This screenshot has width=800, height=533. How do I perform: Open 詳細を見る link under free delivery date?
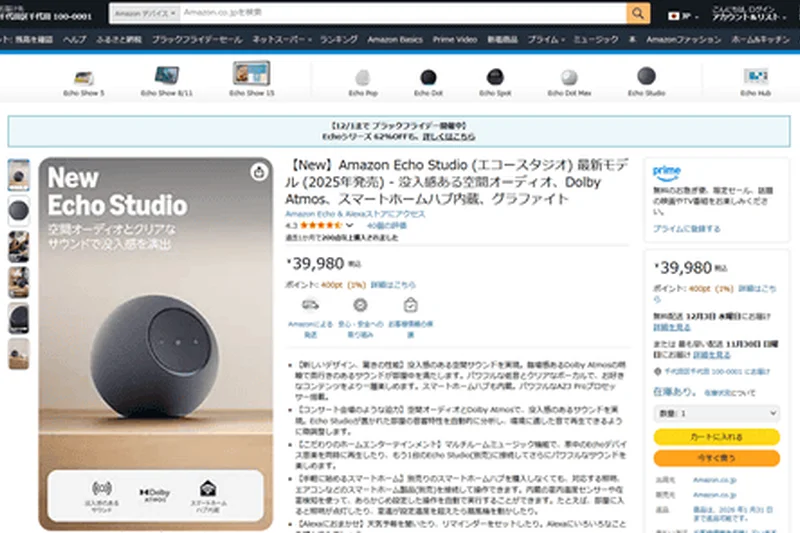[672, 327]
